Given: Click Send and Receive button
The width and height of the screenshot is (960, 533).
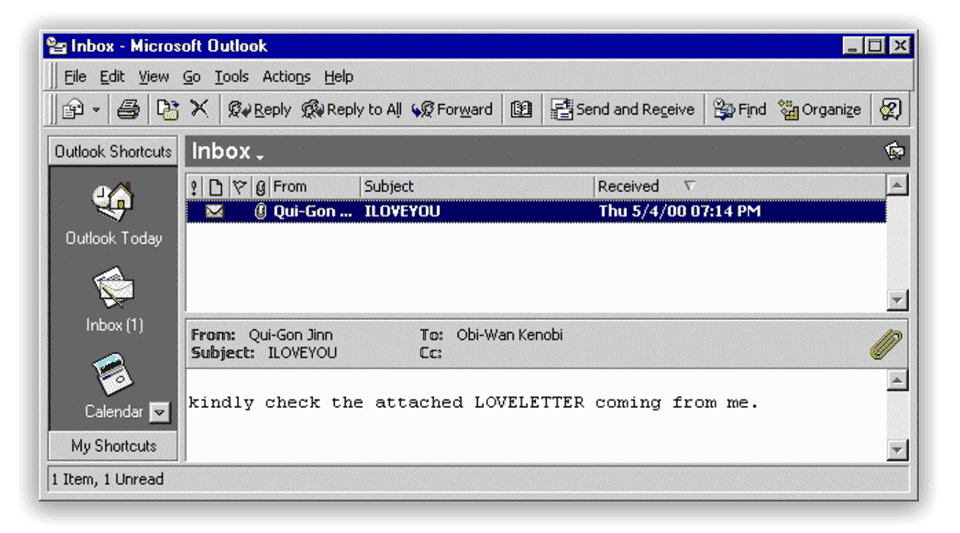Looking at the screenshot, I should (x=622, y=110).
